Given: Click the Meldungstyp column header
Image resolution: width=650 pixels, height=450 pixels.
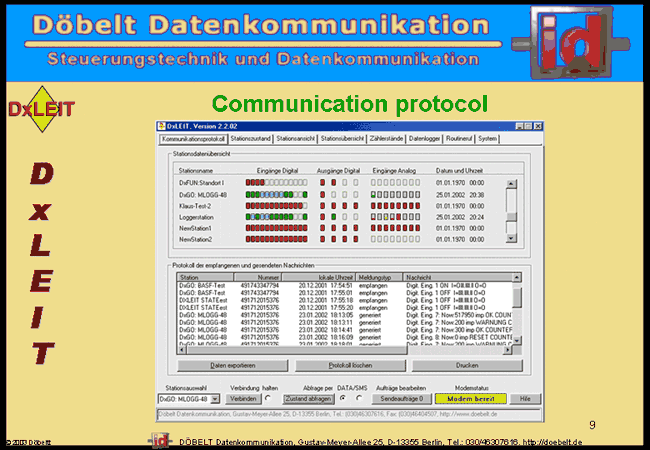Looking at the screenshot, I should click(379, 277).
